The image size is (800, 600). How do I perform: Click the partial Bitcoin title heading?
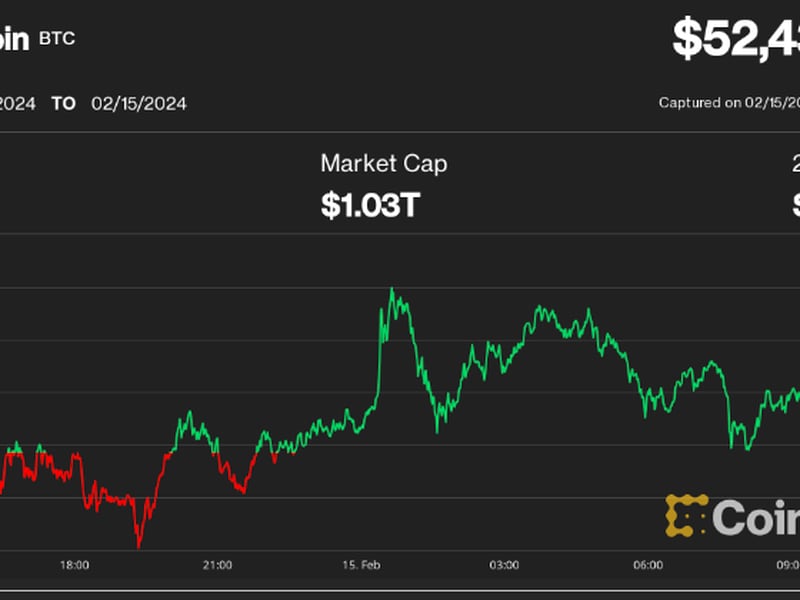[x=14, y=39]
